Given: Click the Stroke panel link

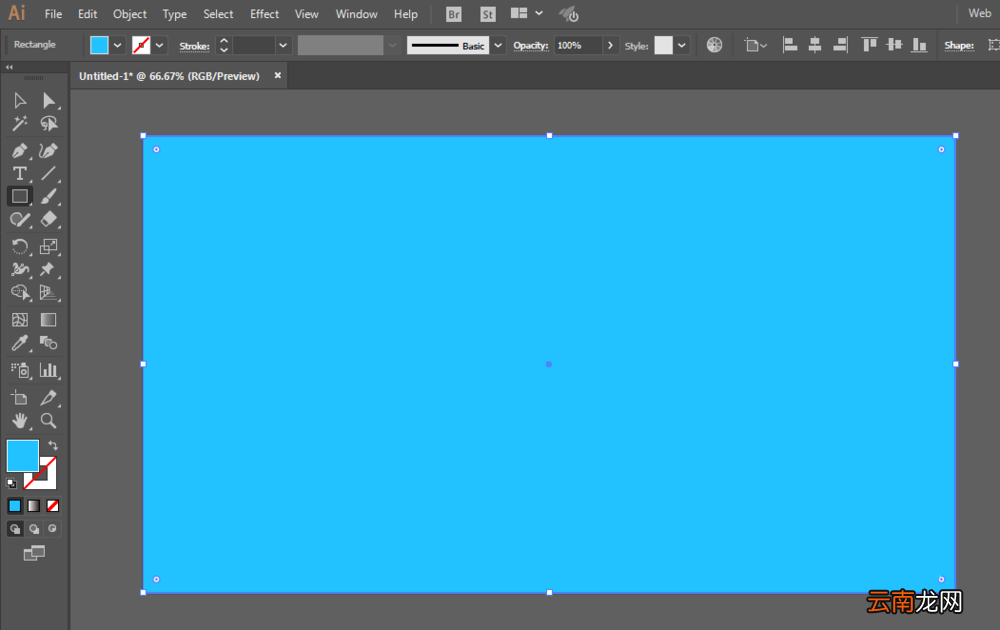Looking at the screenshot, I should 195,46.
